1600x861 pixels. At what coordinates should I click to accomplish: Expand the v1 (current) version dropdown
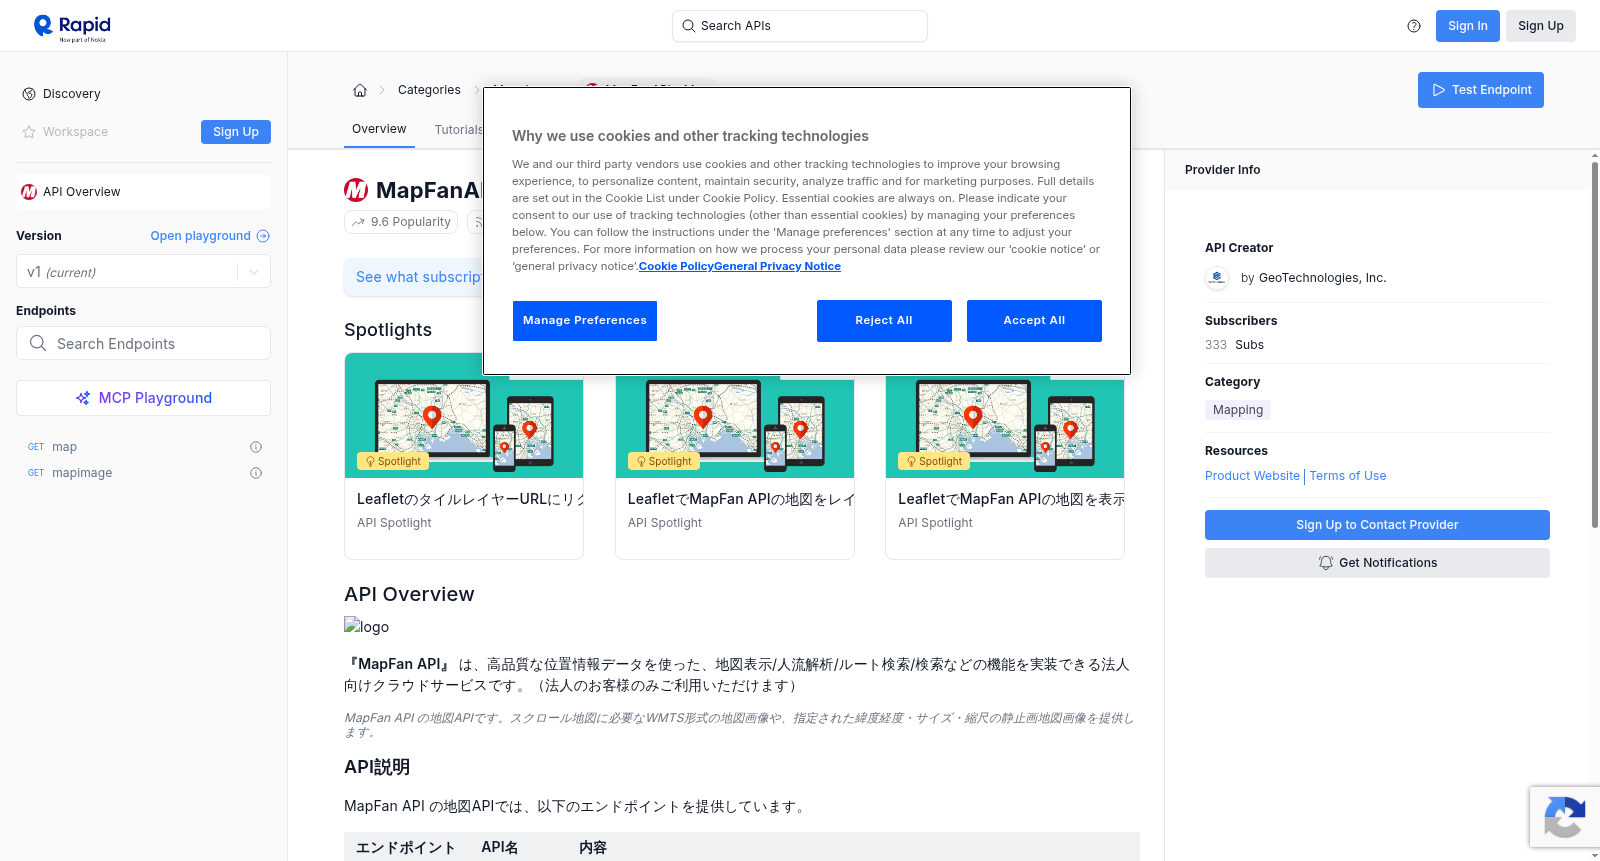[x=143, y=272]
